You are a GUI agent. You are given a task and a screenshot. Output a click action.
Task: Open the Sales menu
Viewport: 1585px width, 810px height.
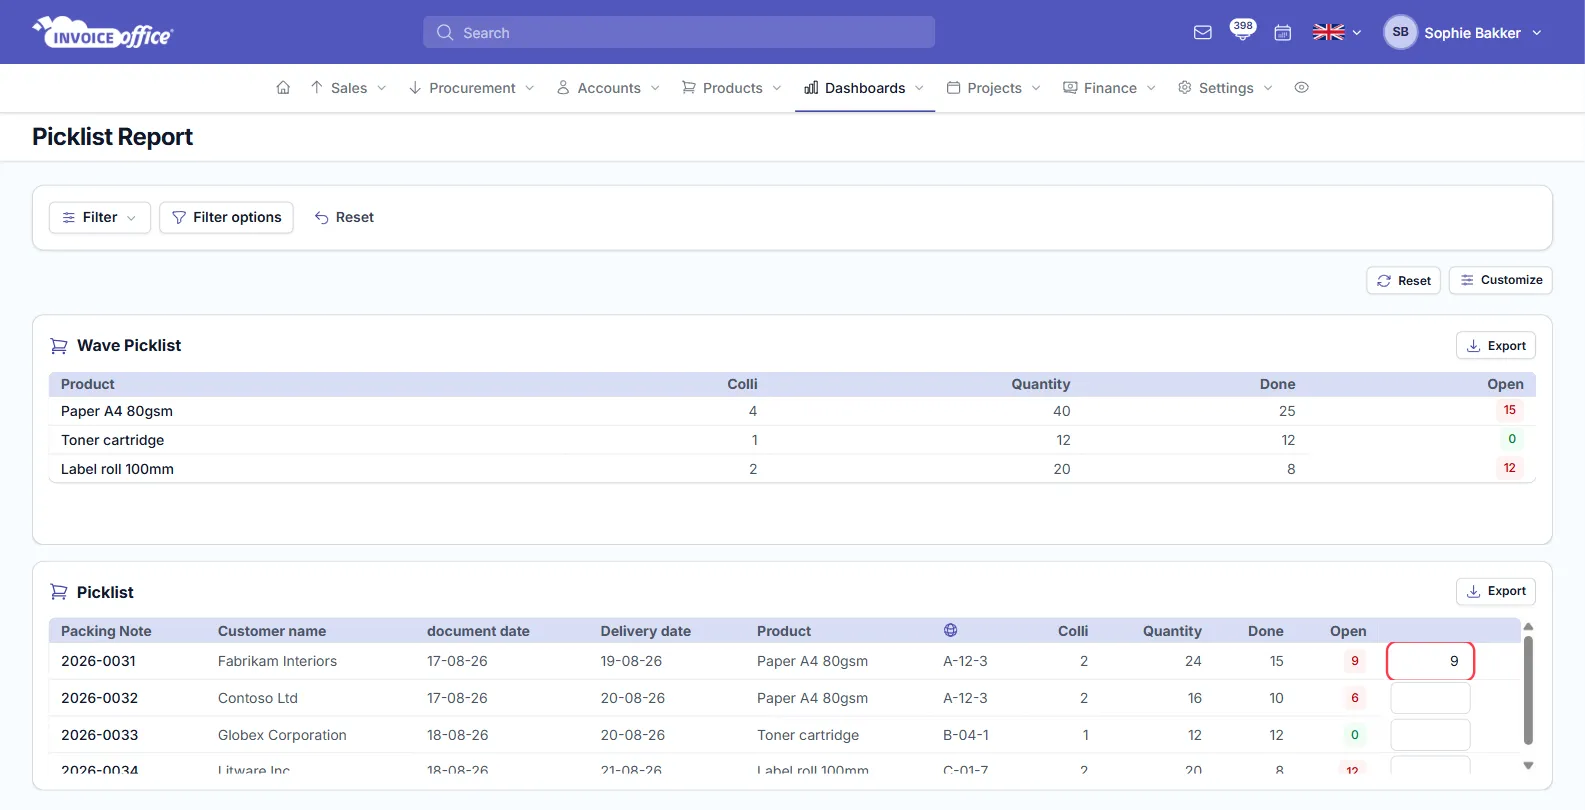[348, 88]
